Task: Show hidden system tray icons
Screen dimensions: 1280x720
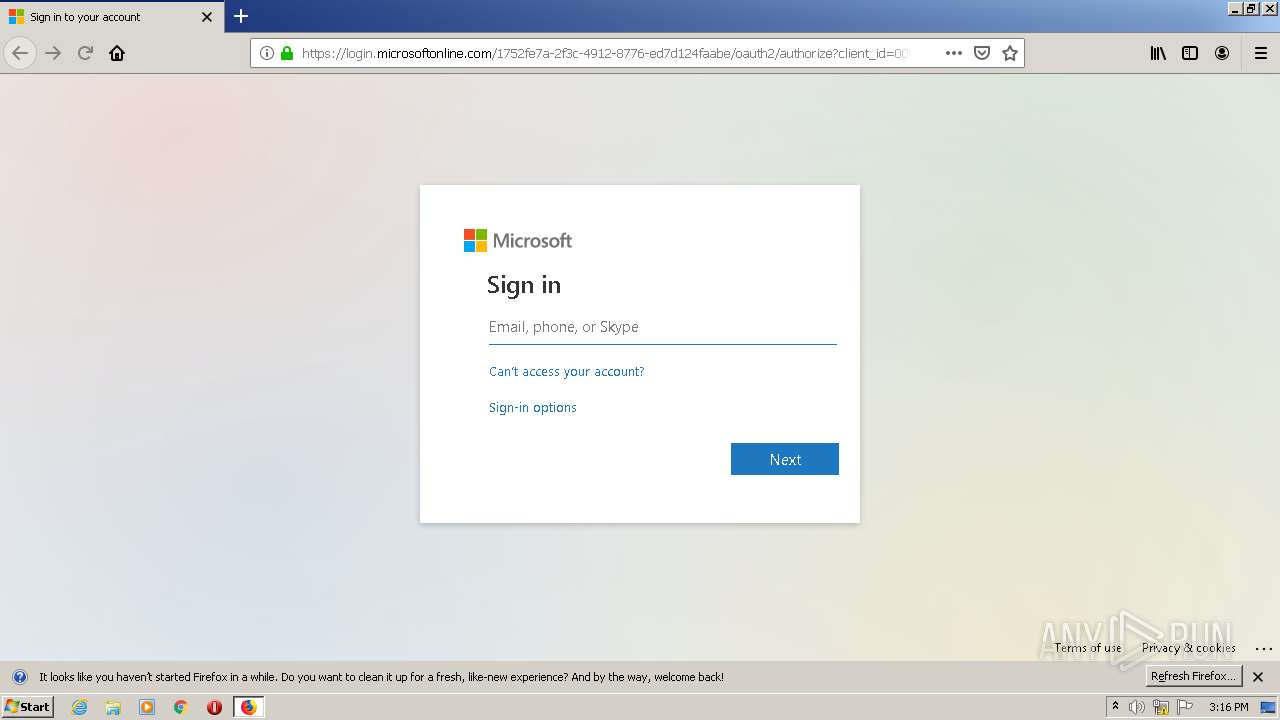Action: coord(1115,707)
